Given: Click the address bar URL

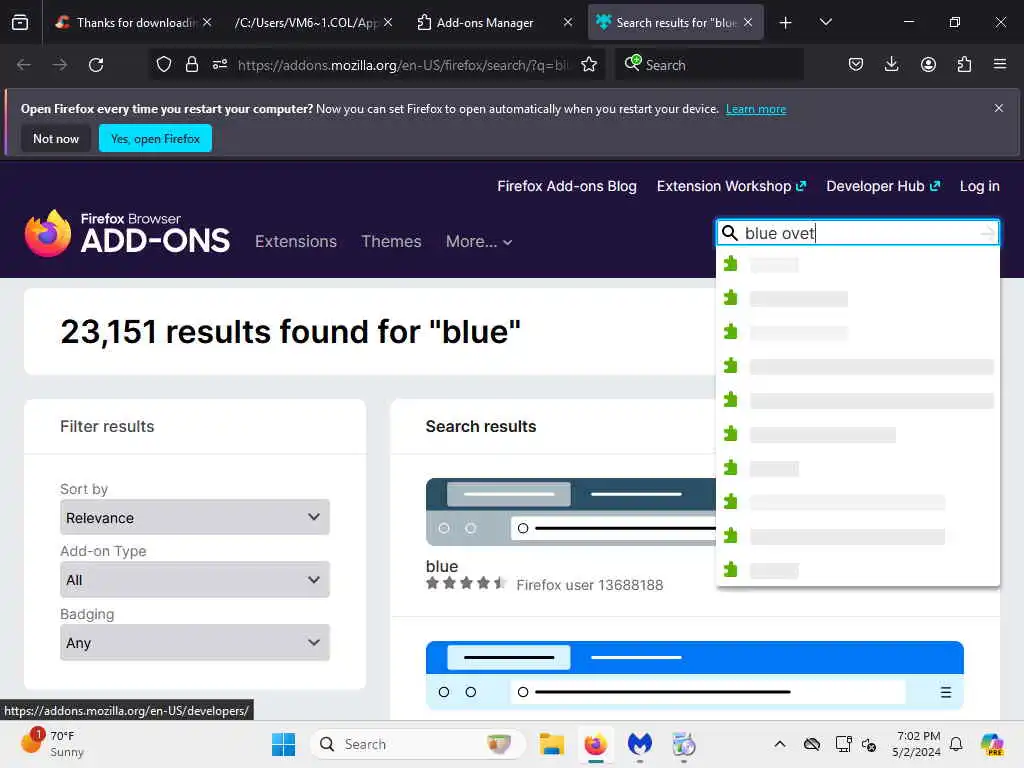Looking at the screenshot, I should tap(403, 65).
